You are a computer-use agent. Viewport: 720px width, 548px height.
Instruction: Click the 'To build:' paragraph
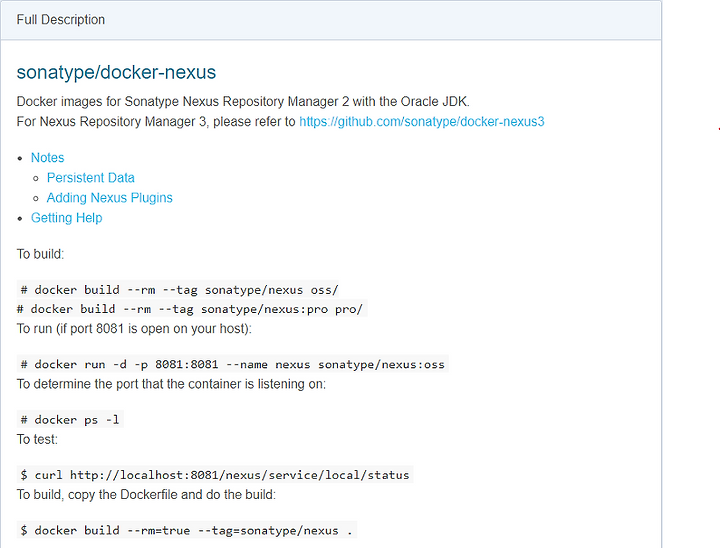pos(40,254)
